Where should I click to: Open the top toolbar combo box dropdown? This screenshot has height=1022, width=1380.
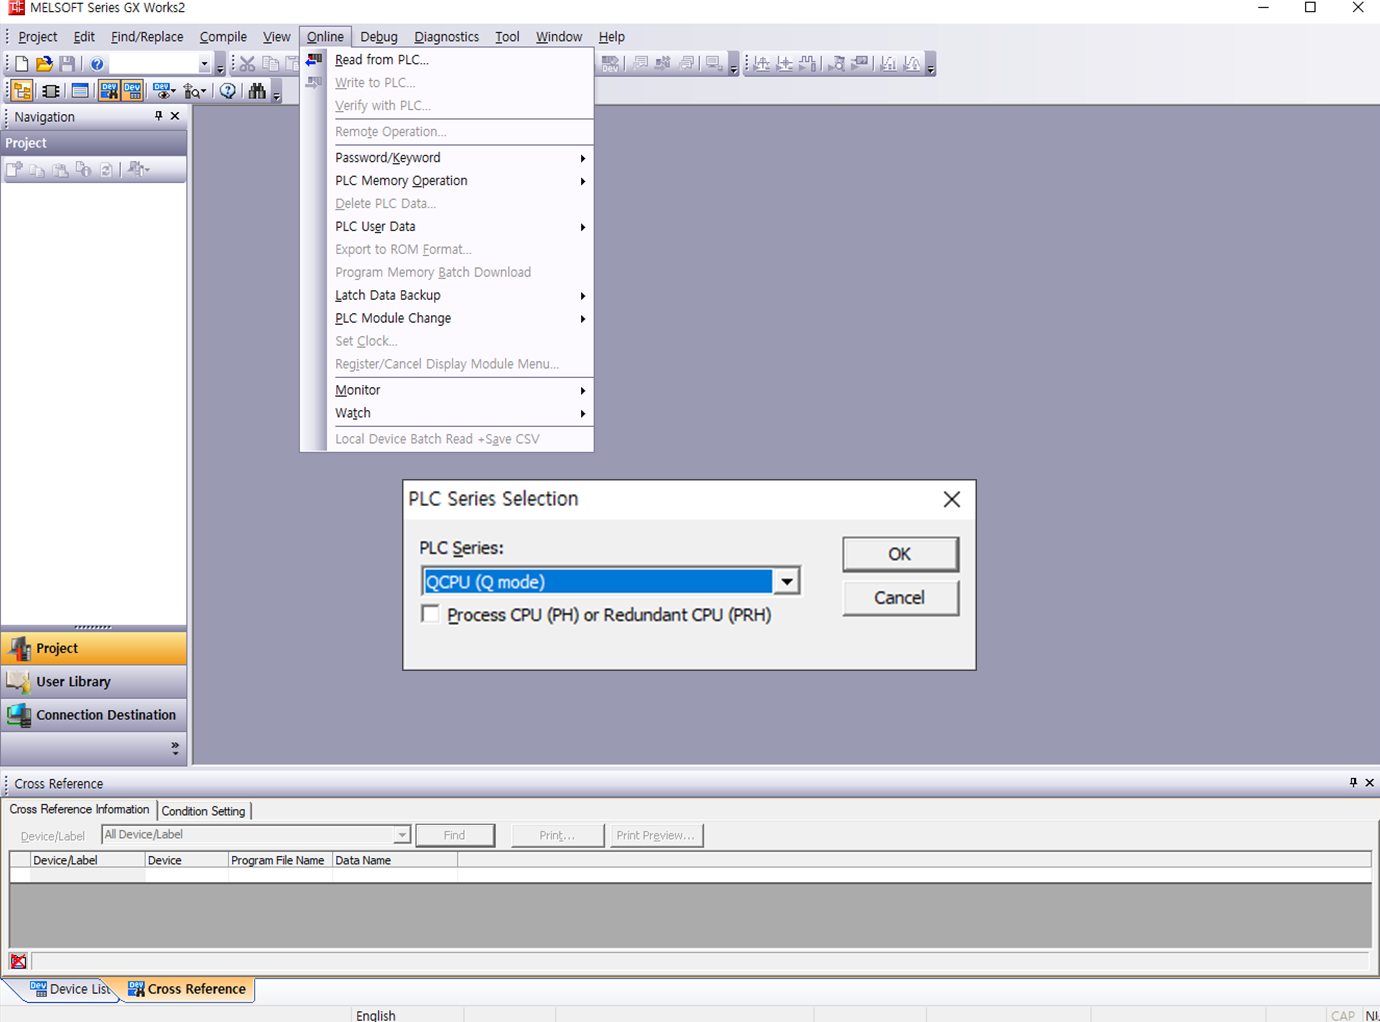click(204, 64)
